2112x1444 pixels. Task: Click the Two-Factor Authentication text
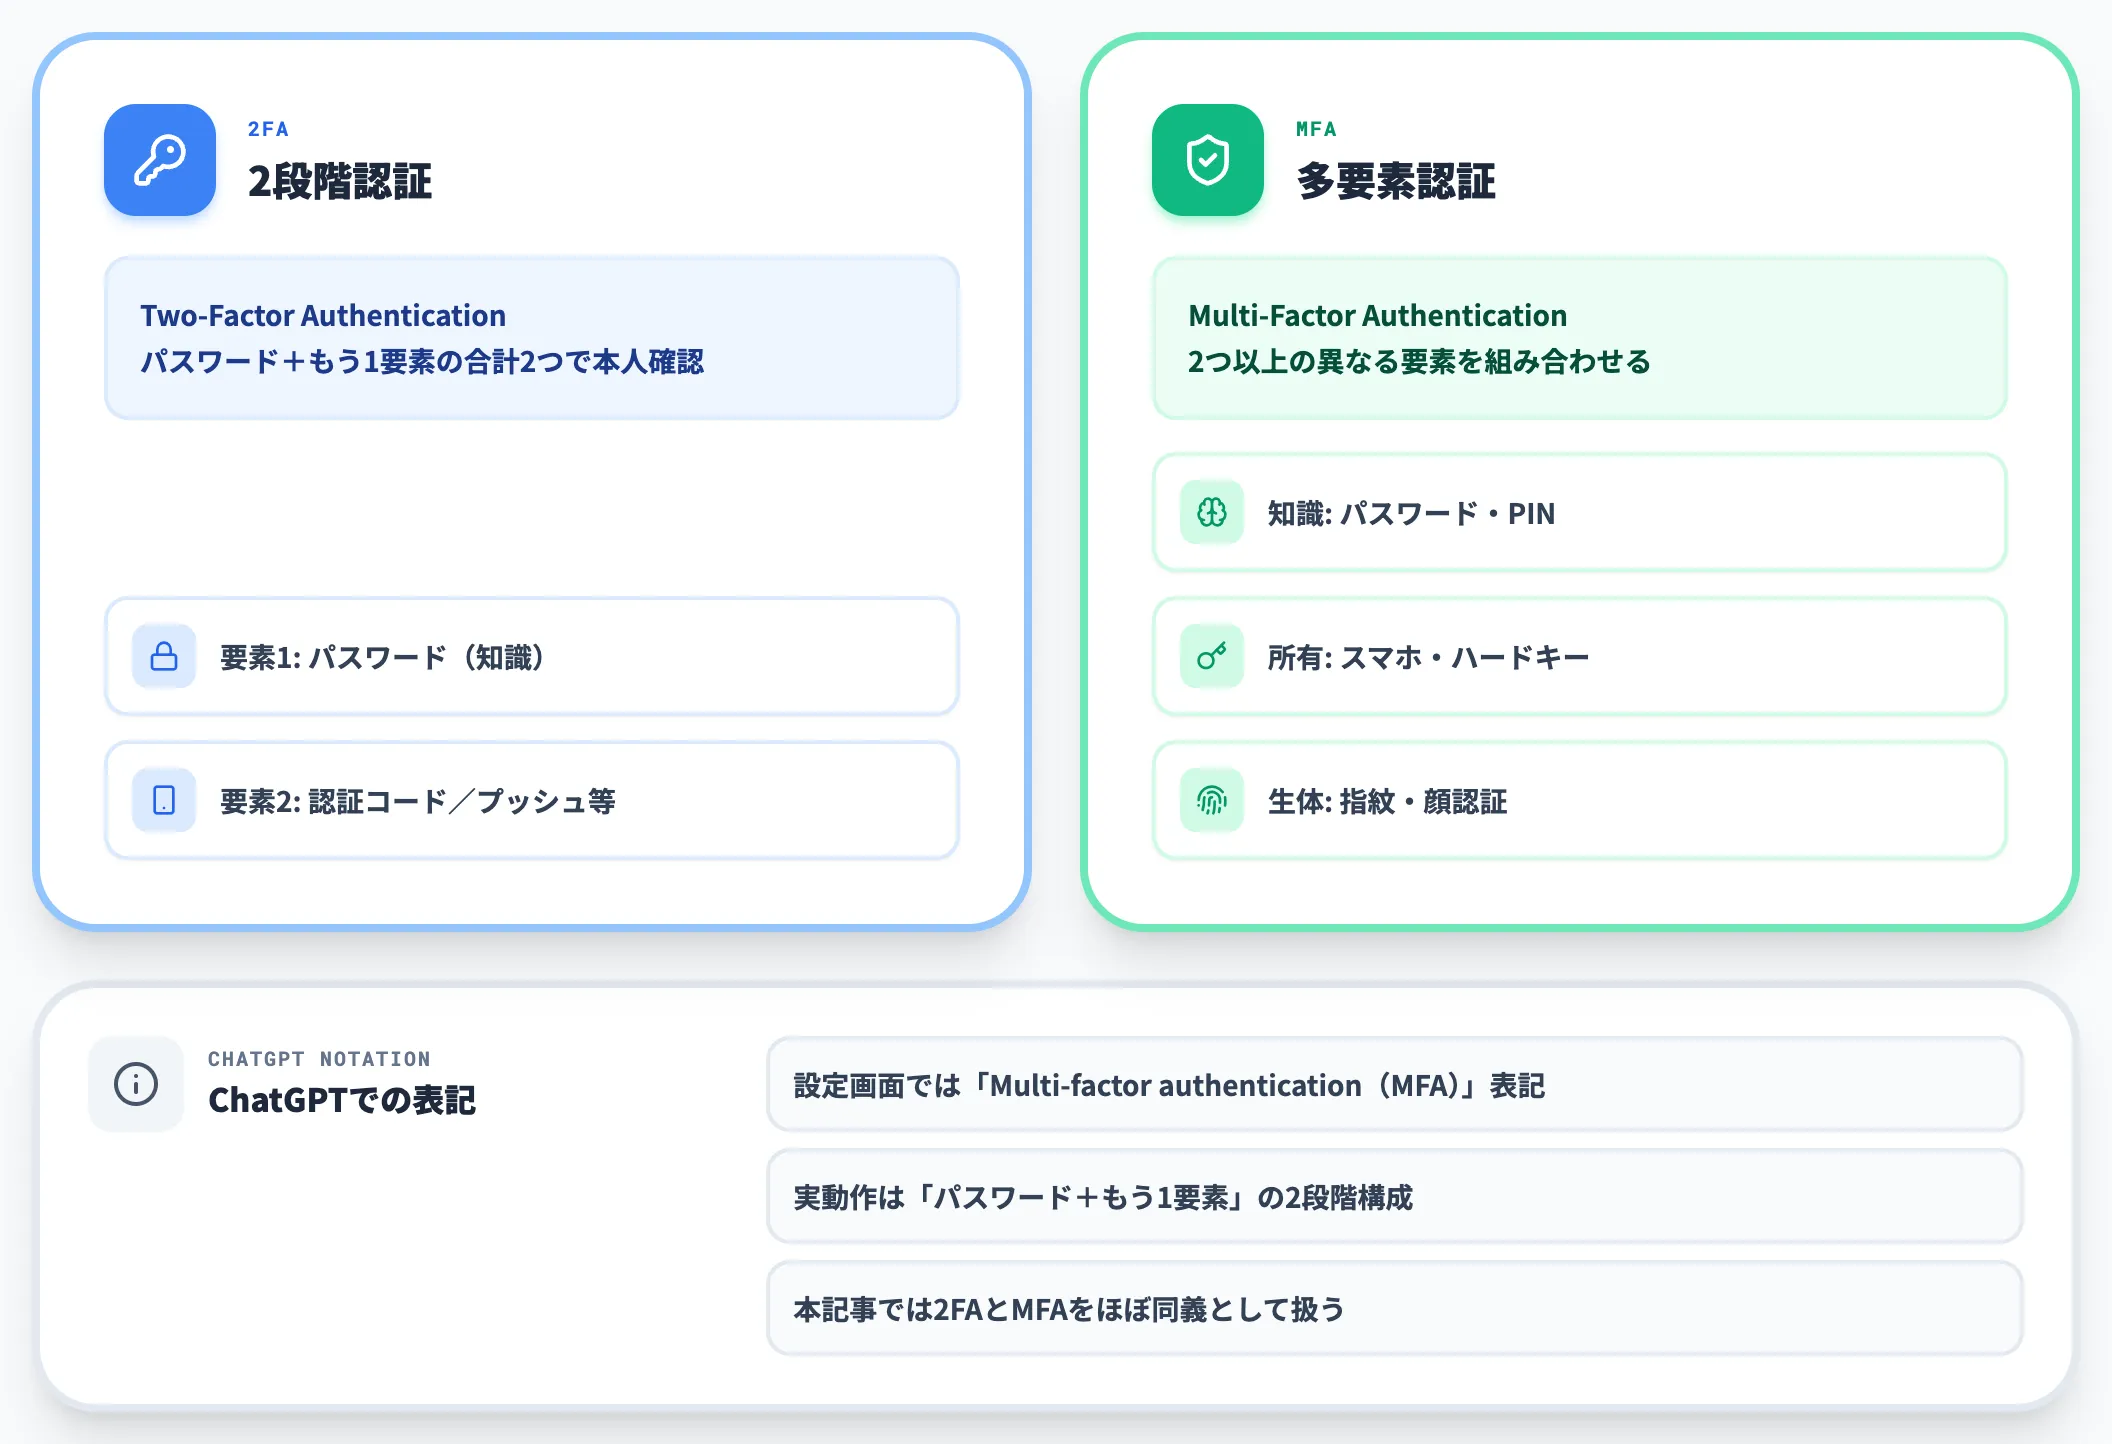(323, 316)
